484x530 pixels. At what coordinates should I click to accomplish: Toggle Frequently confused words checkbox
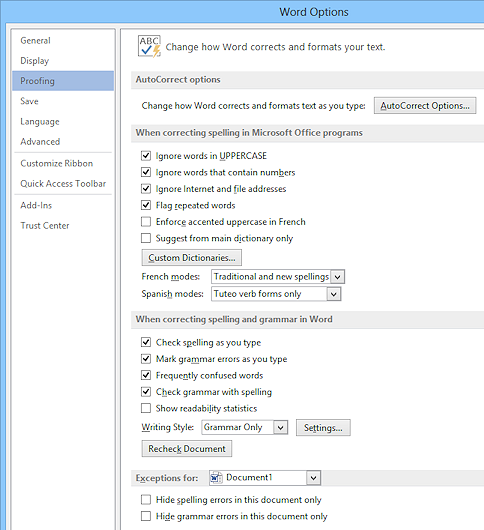tap(146, 375)
